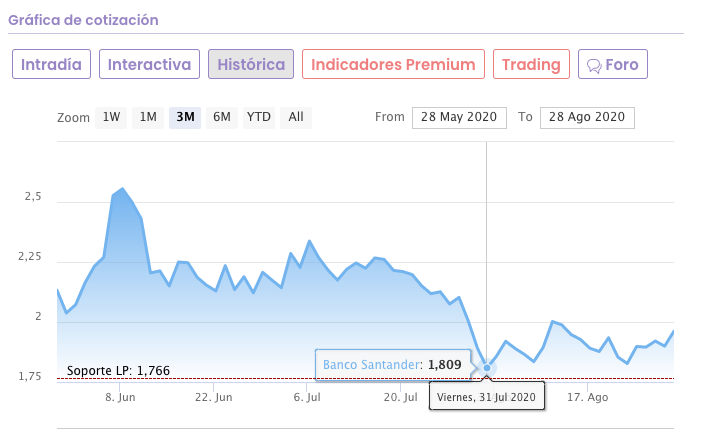Viewport: 702px width, 429px height.
Task: Show All historical data
Action: tap(296, 117)
